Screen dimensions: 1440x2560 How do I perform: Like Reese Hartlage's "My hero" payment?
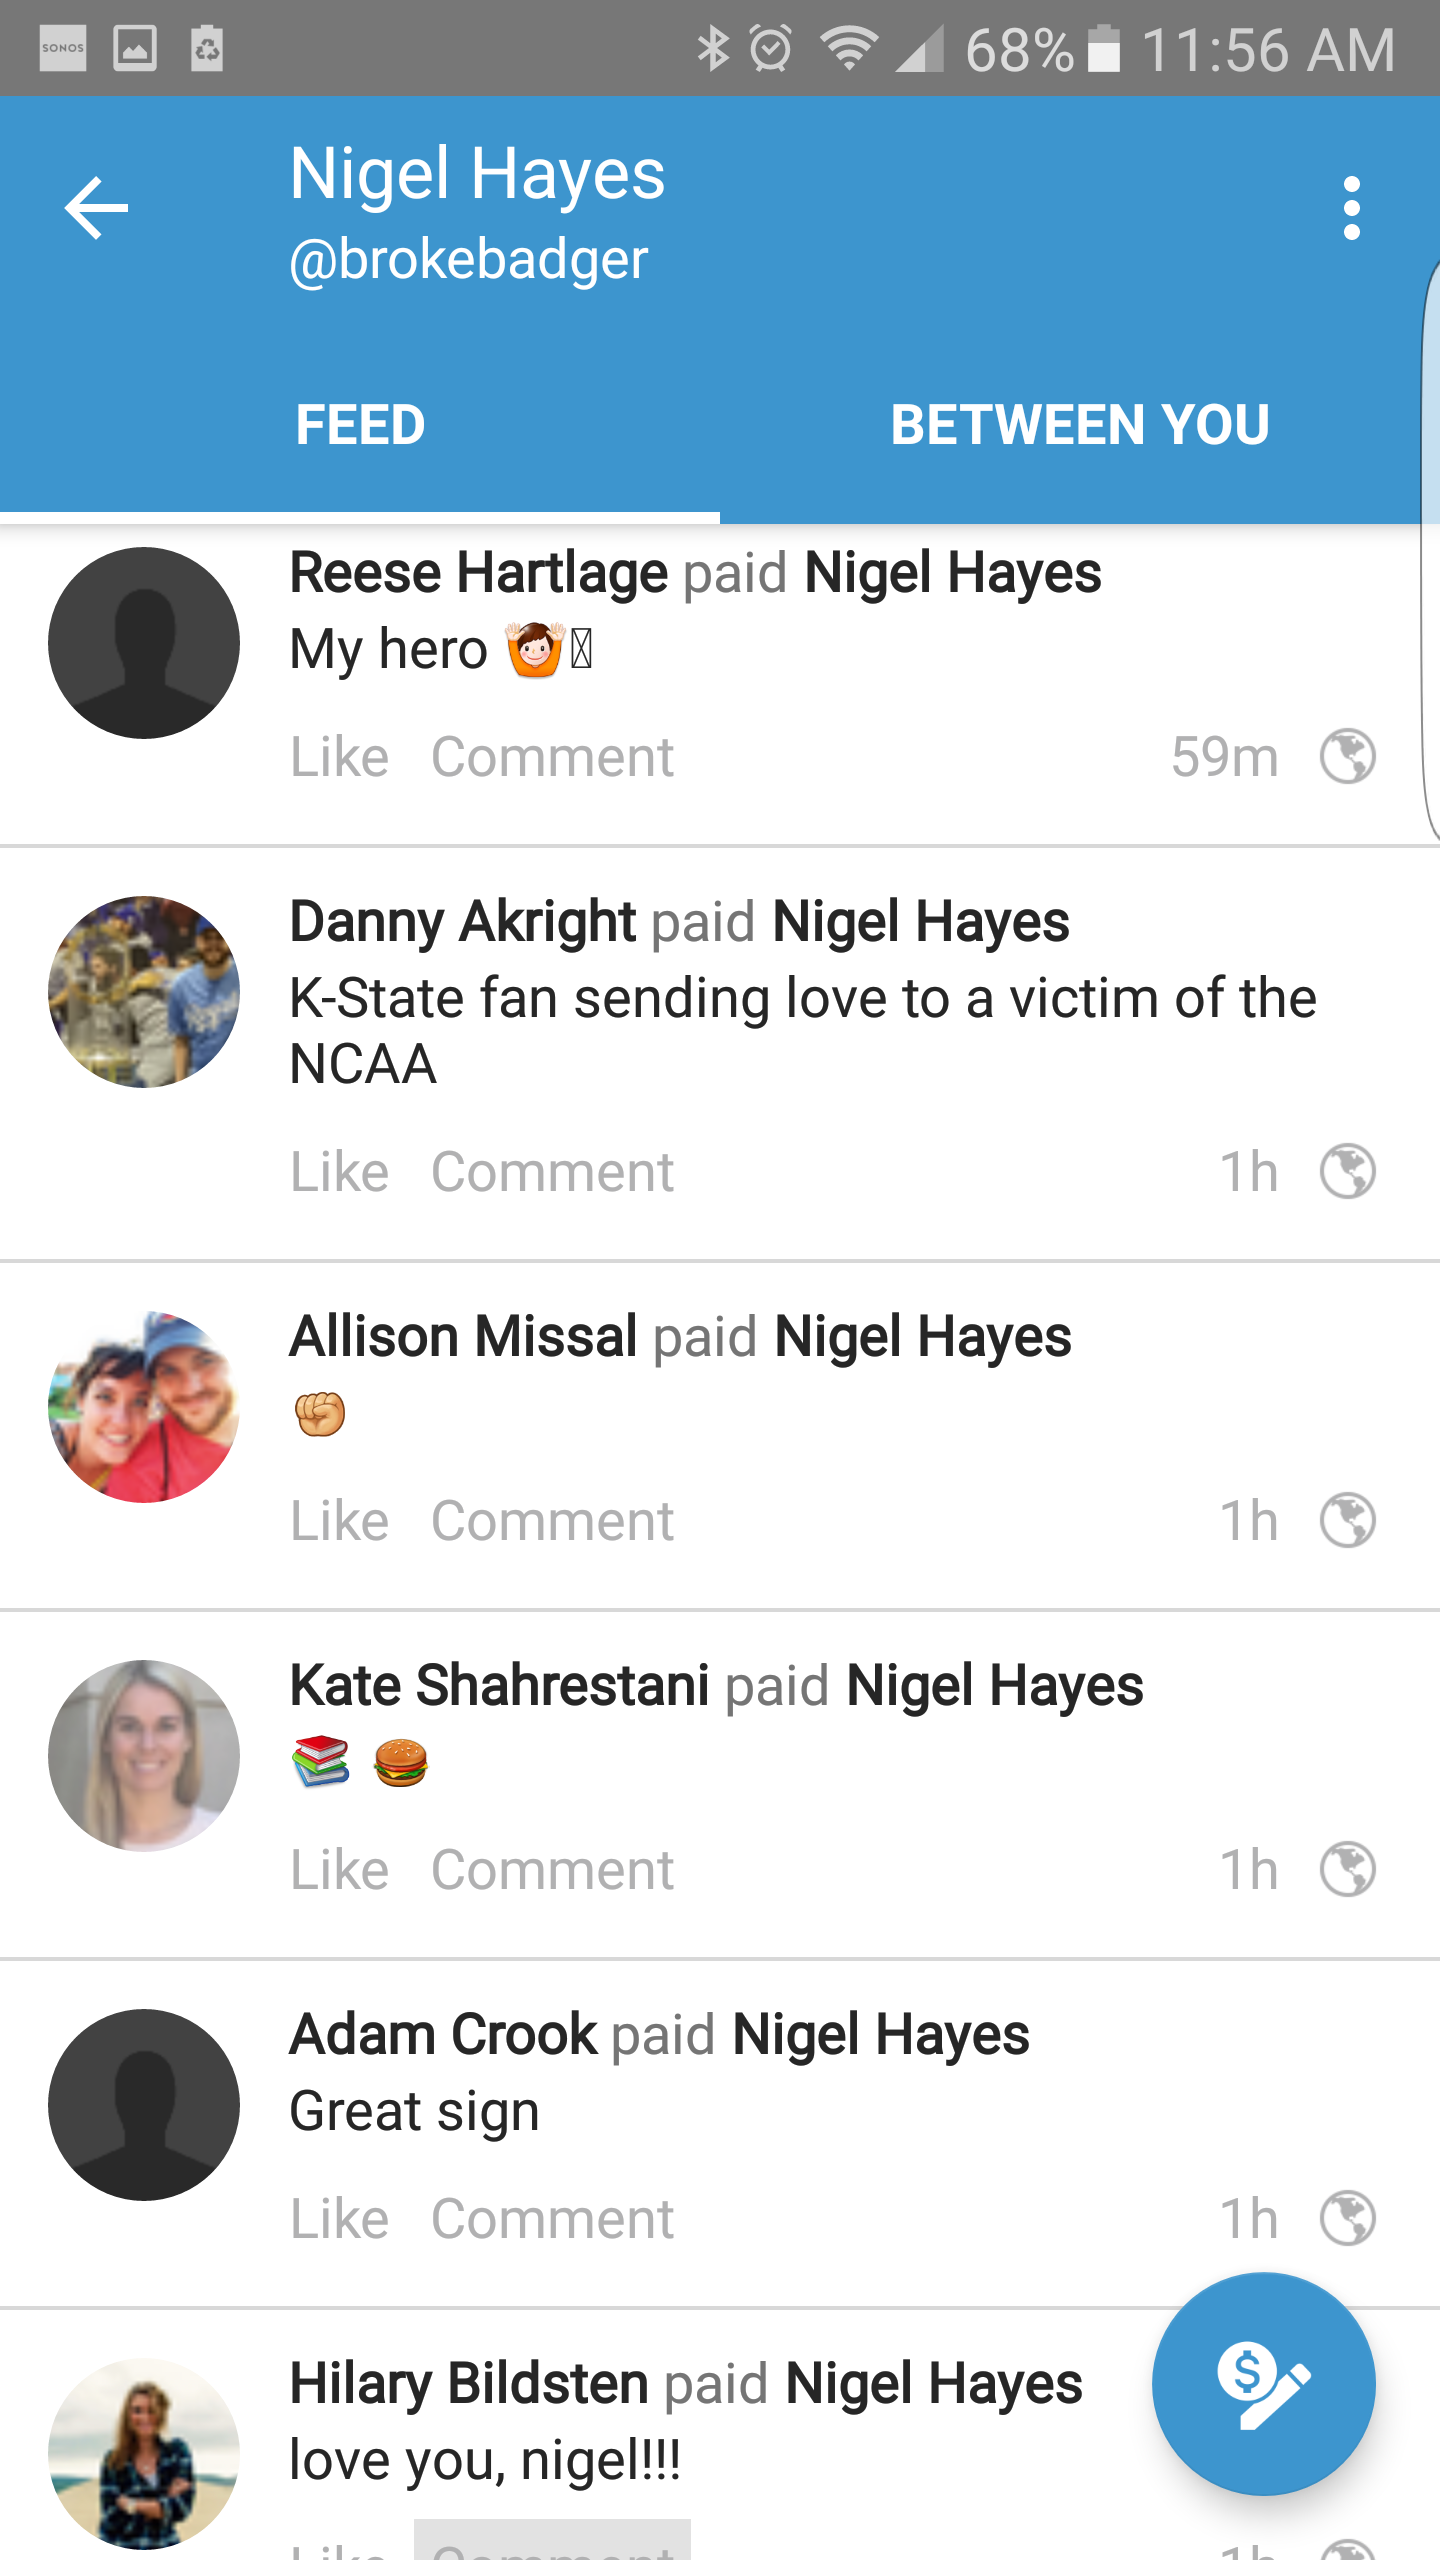pos(339,757)
